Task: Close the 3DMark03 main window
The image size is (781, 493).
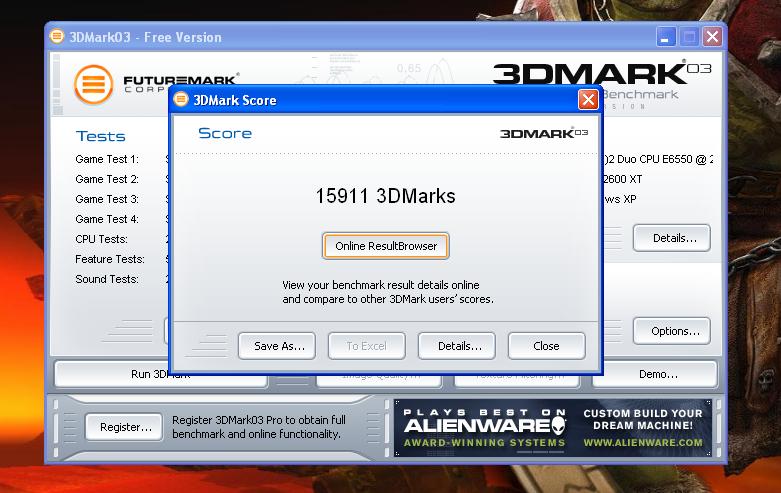Action: (712, 37)
